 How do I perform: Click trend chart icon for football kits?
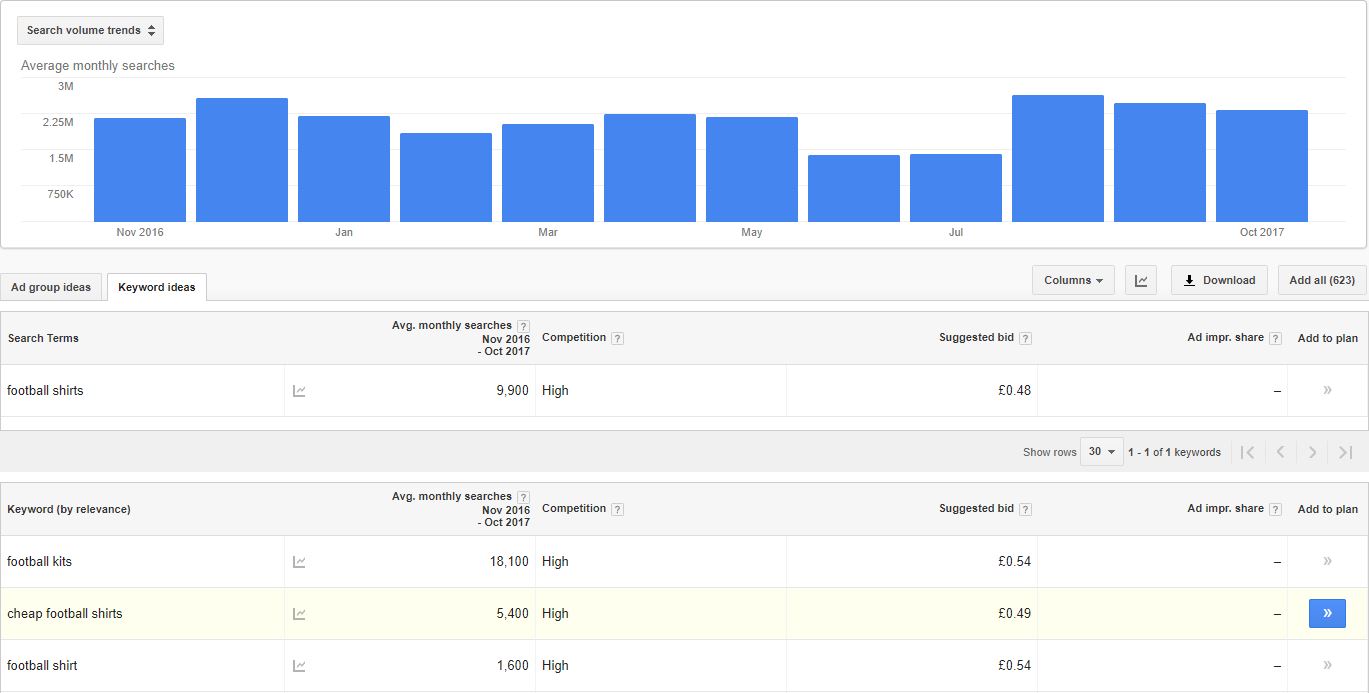click(299, 562)
